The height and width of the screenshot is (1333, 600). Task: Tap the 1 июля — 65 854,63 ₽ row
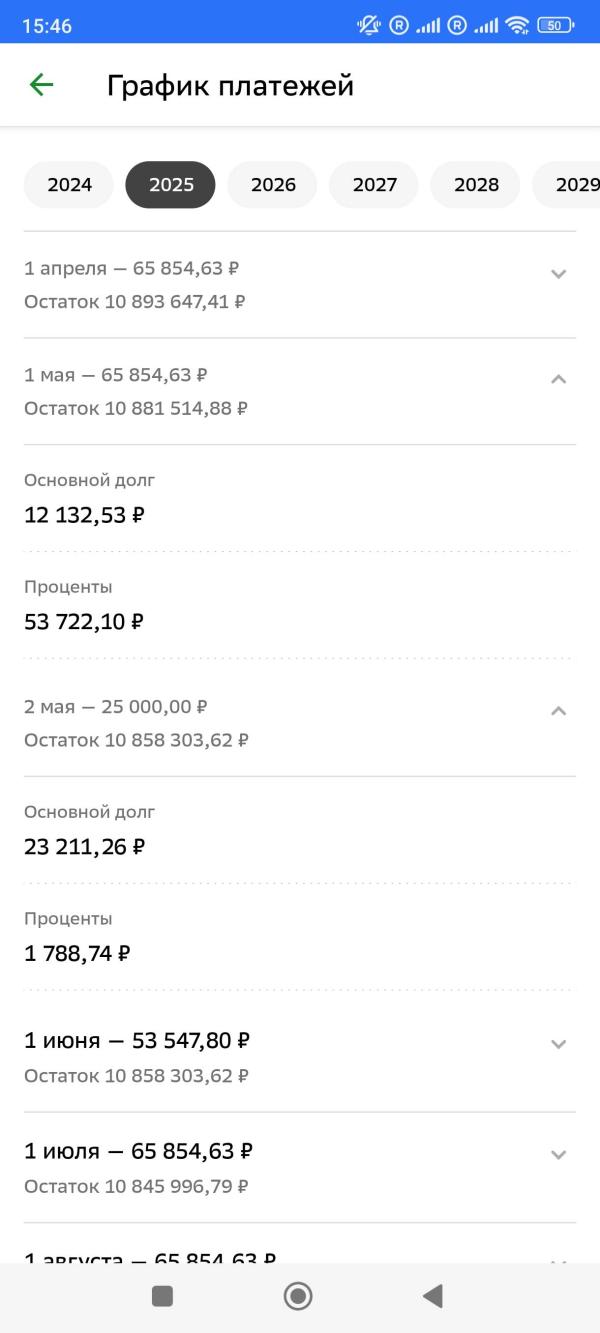pyautogui.click(x=300, y=1167)
